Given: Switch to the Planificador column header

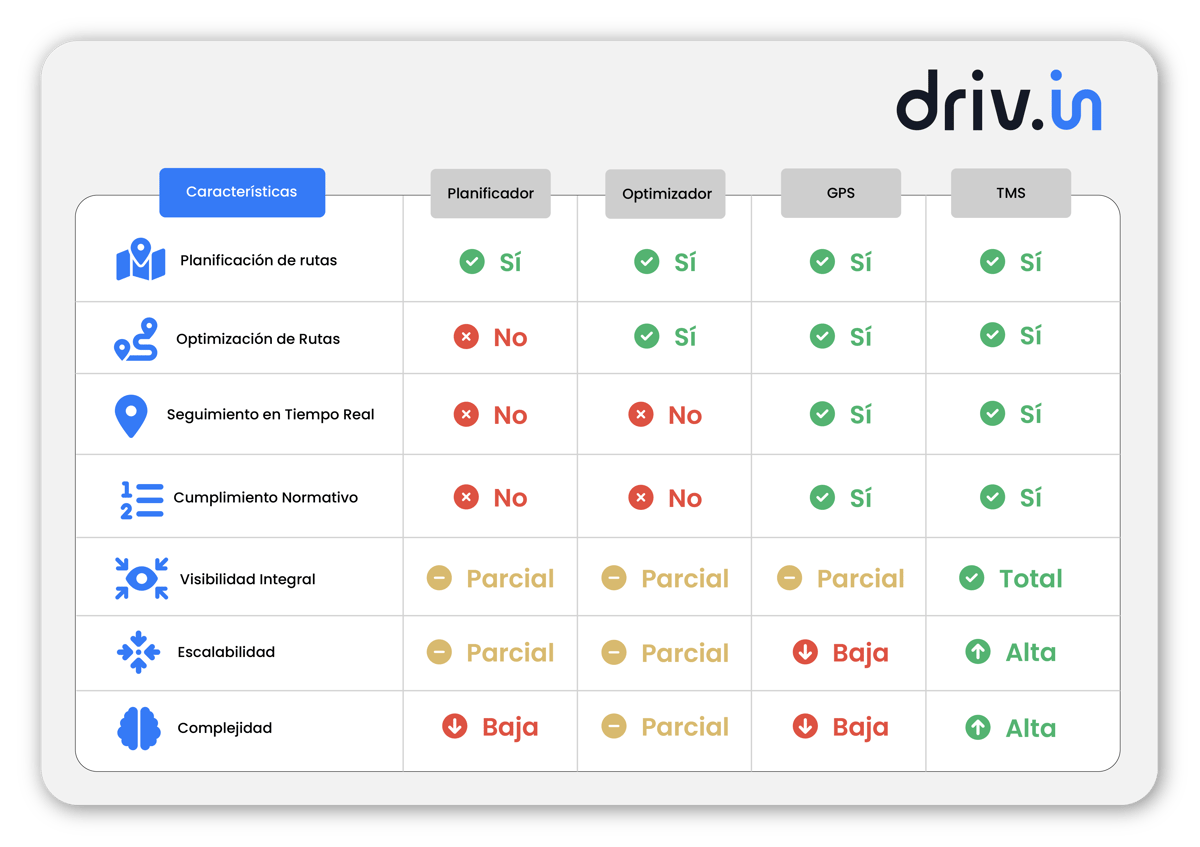Looking at the screenshot, I should (x=490, y=193).
